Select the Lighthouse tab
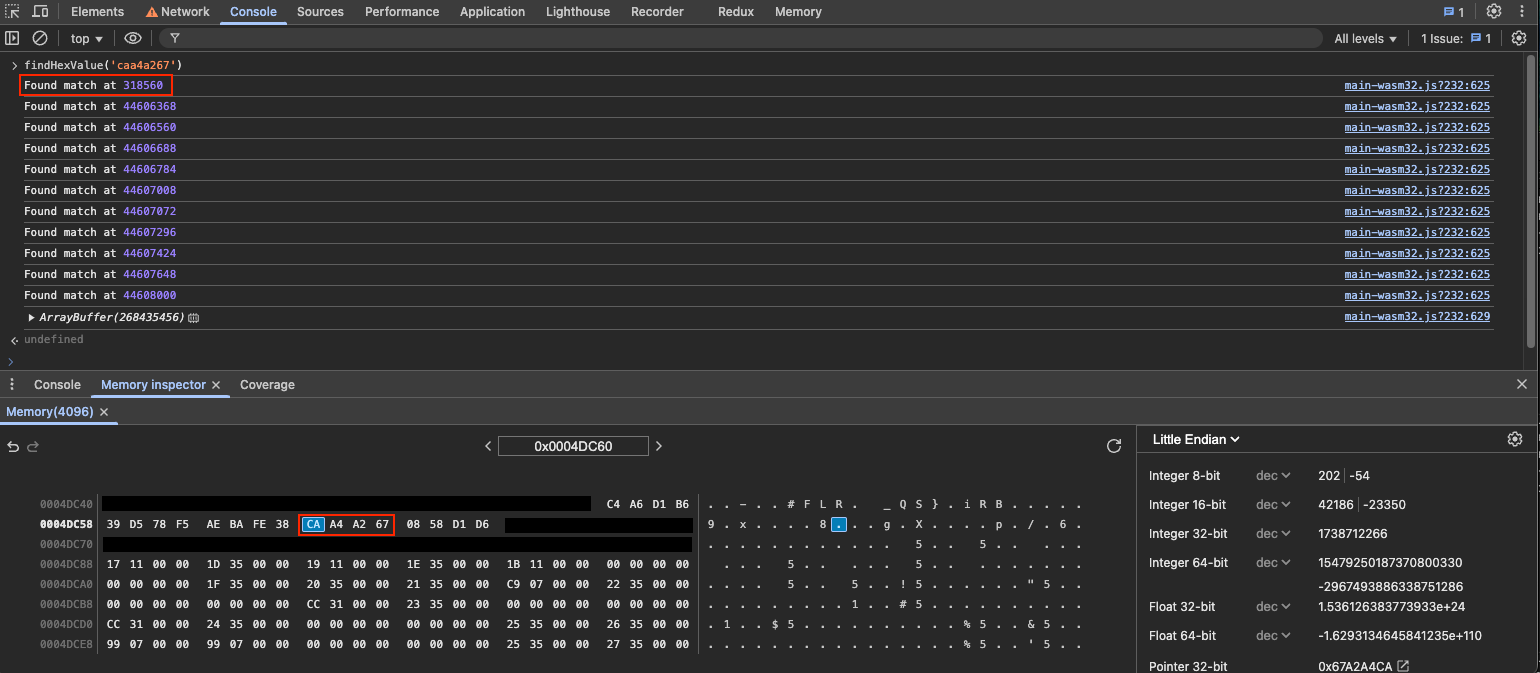The width and height of the screenshot is (1540, 673). [579, 12]
